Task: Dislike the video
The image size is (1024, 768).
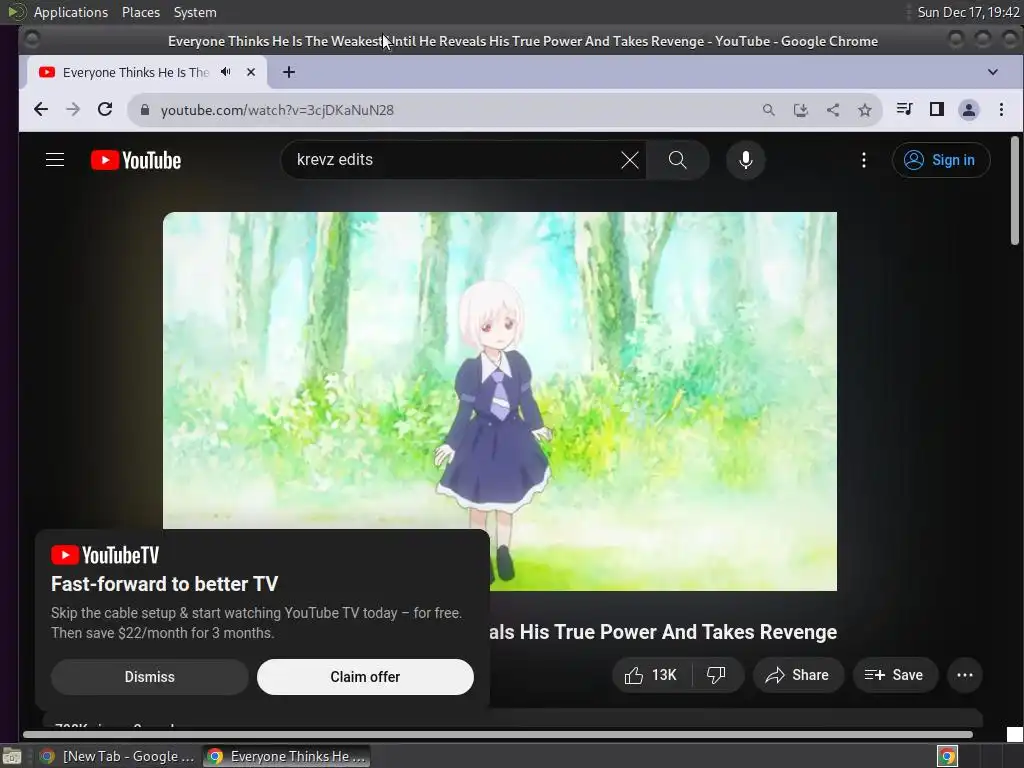Action: click(x=716, y=675)
